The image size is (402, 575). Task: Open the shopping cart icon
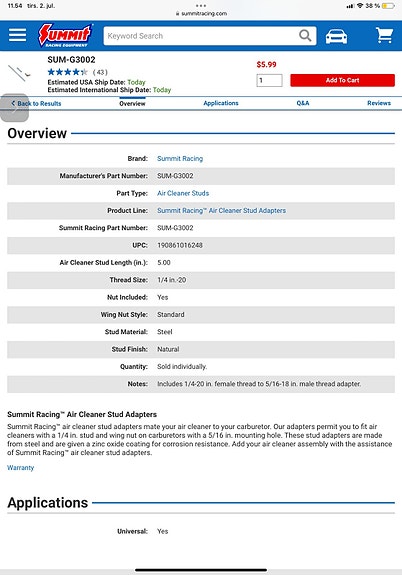384,35
